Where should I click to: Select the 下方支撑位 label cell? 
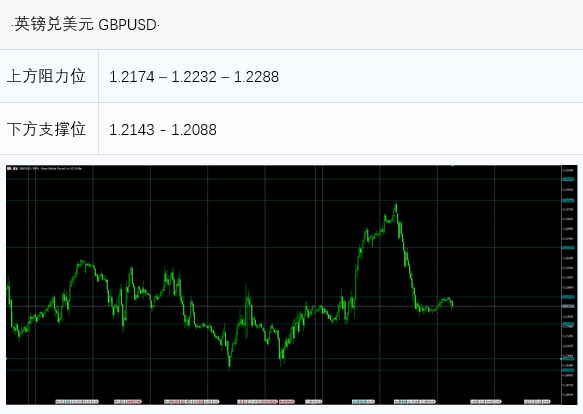point(49,129)
